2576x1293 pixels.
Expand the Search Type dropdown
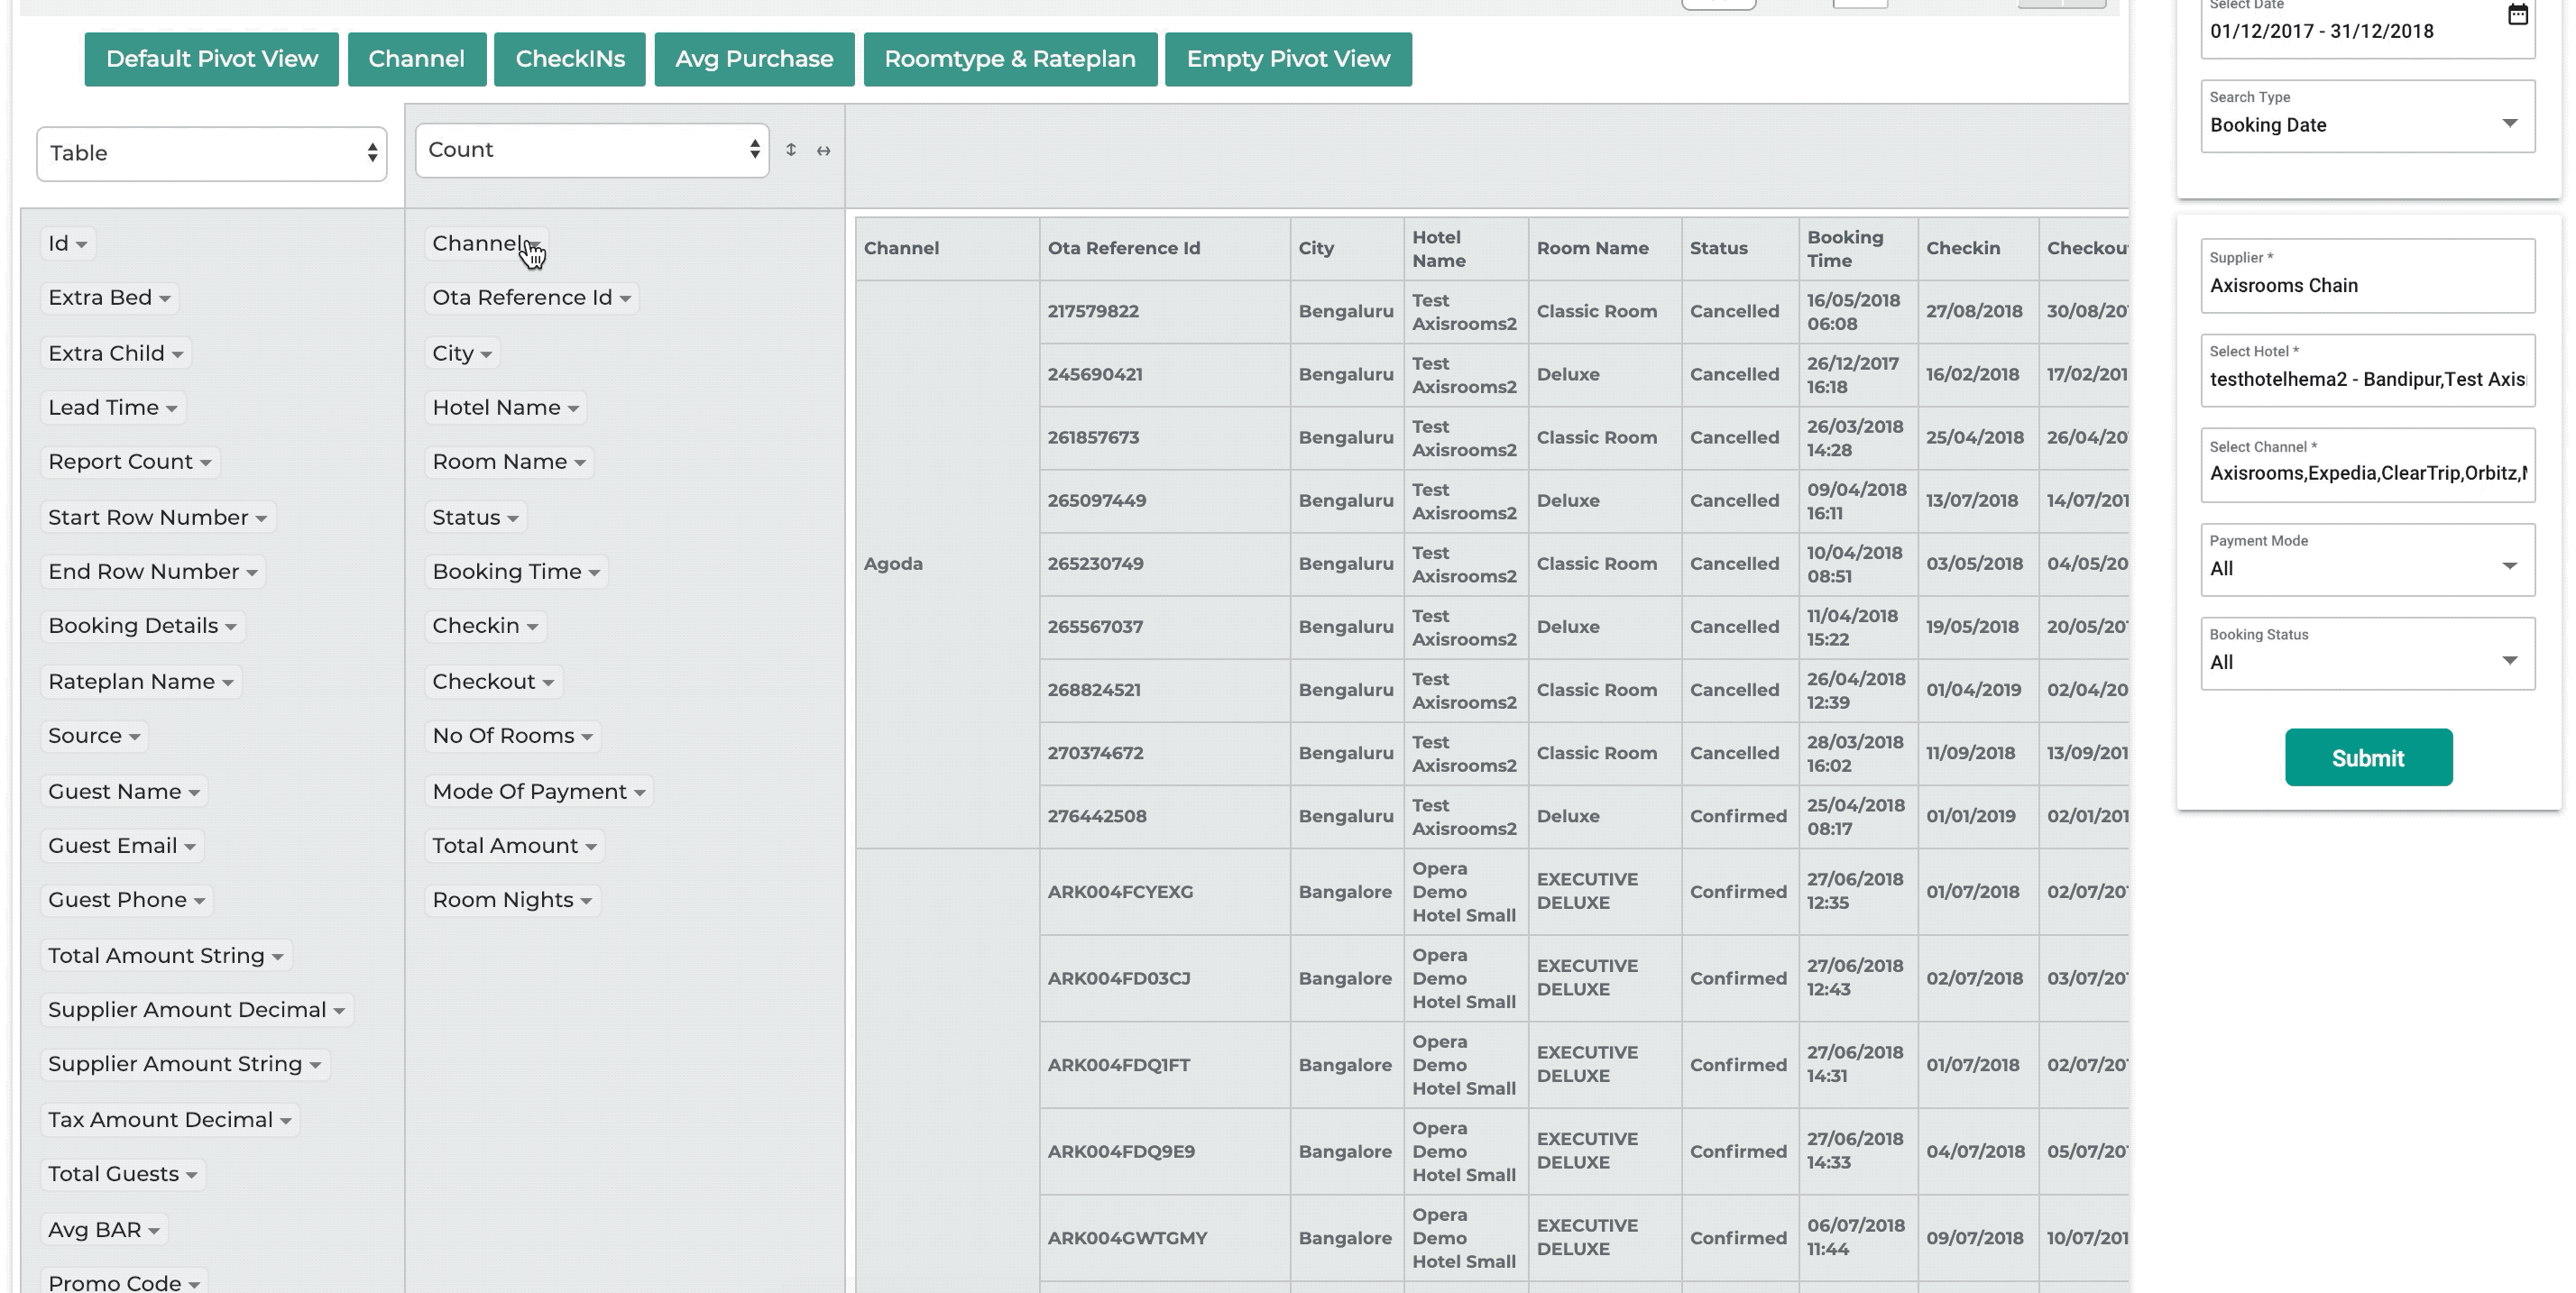pyautogui.click(x=2366, y=125)
